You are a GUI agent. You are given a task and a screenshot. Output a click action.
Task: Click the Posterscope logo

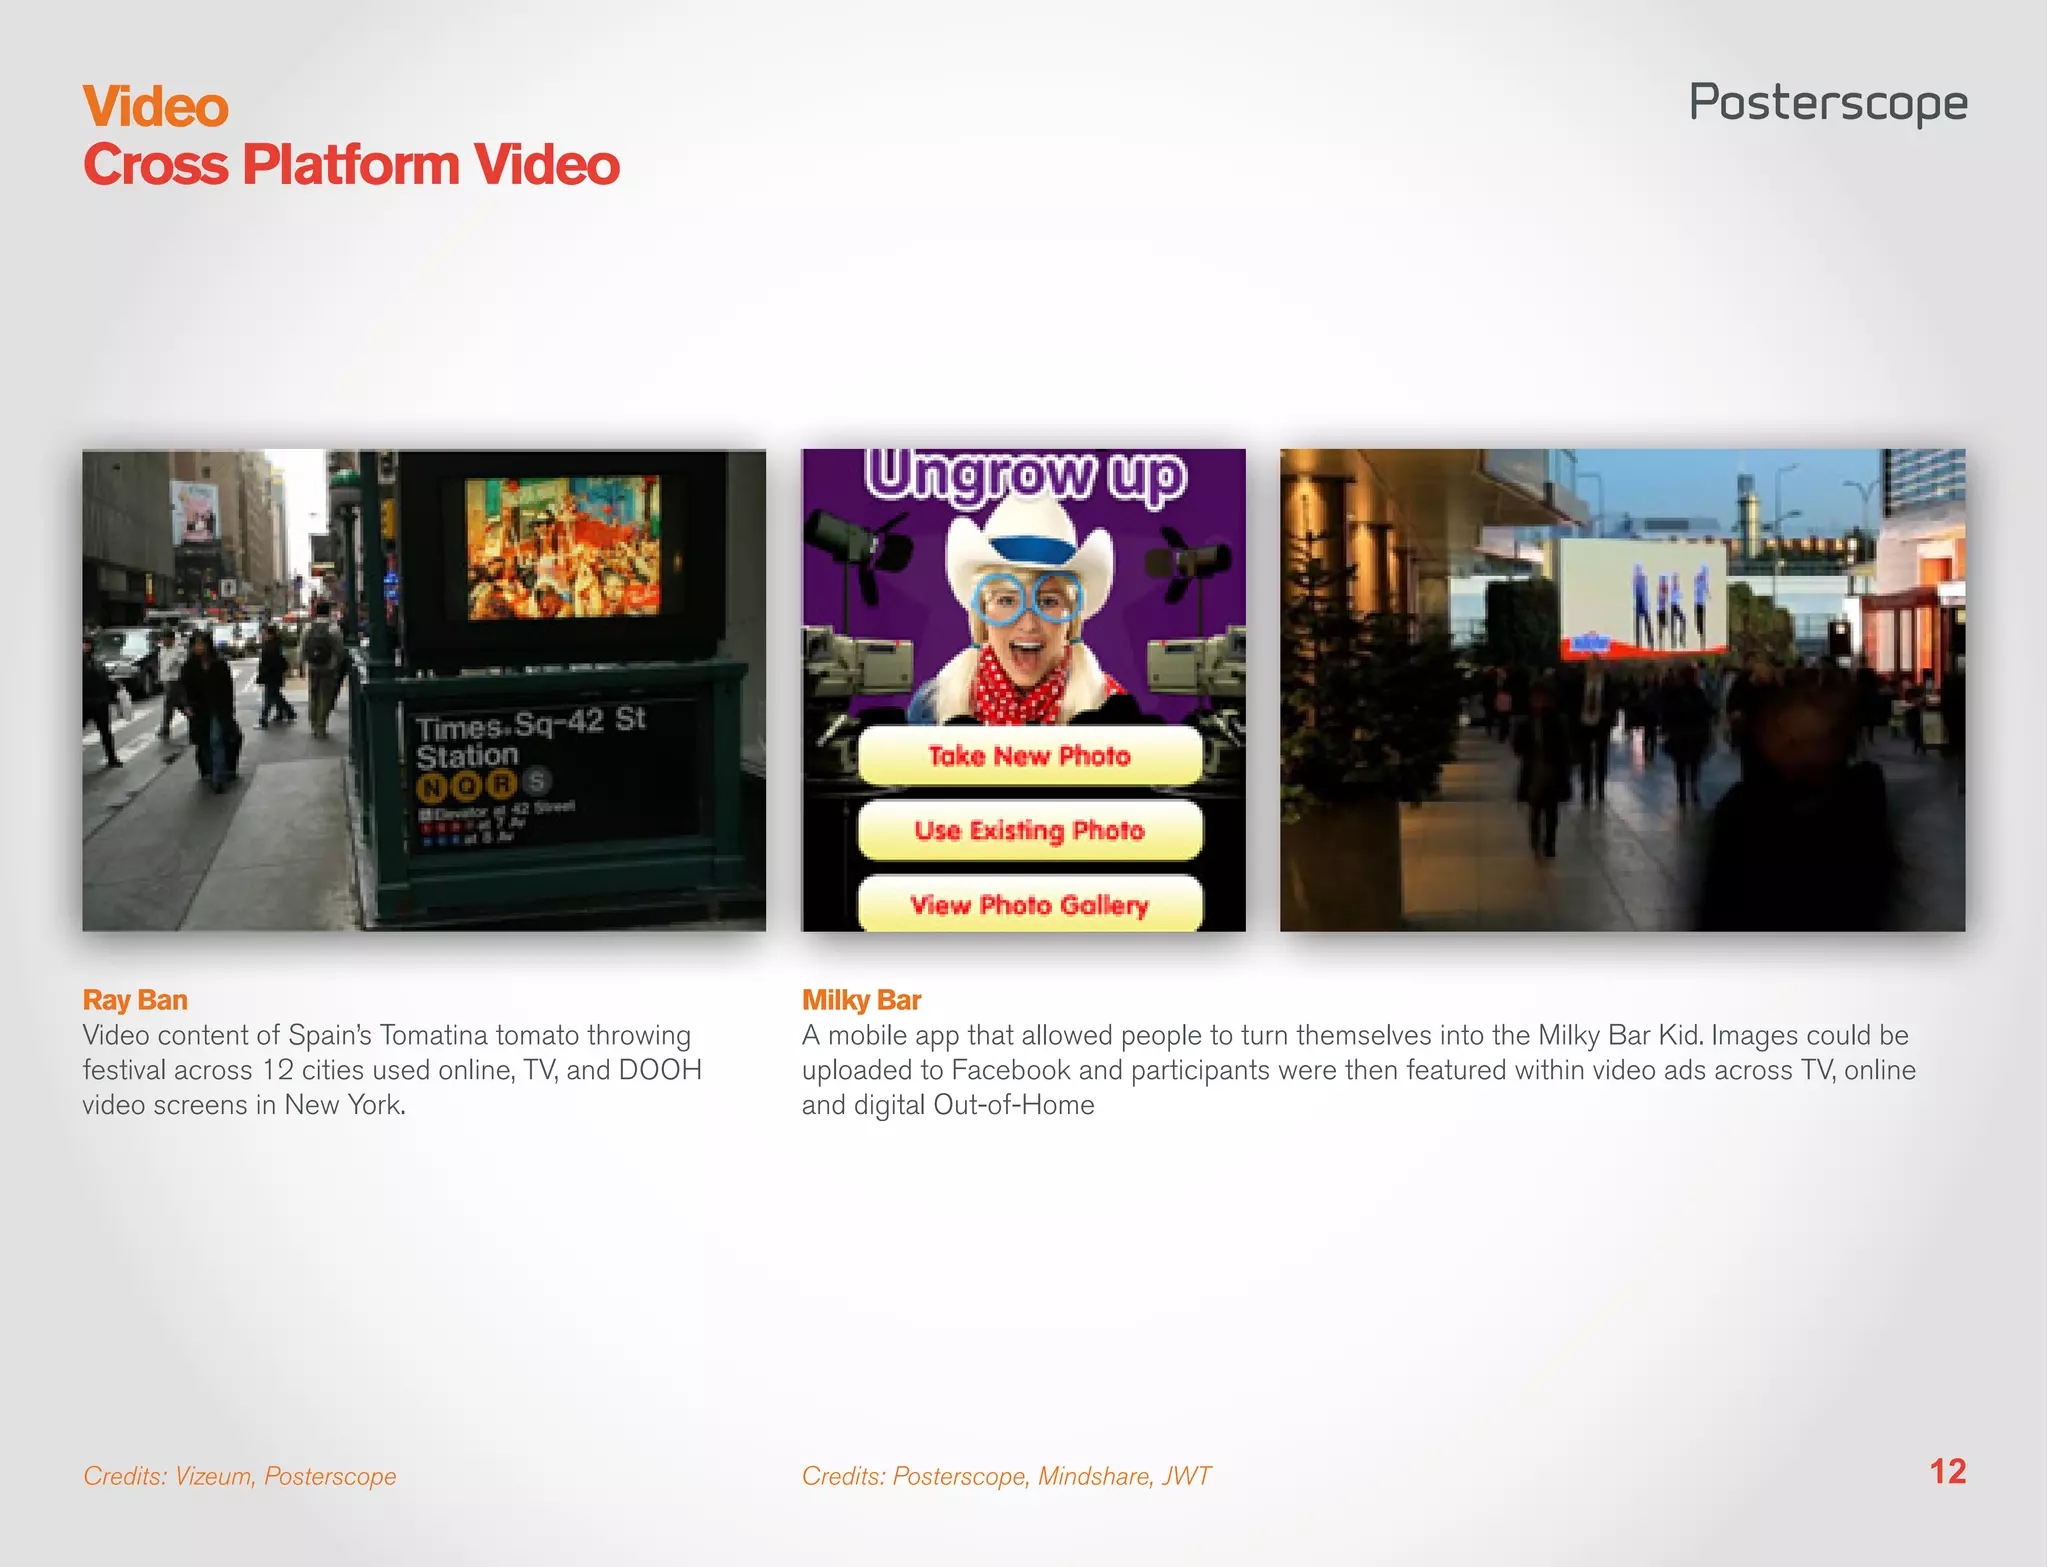pos(1828,103)
